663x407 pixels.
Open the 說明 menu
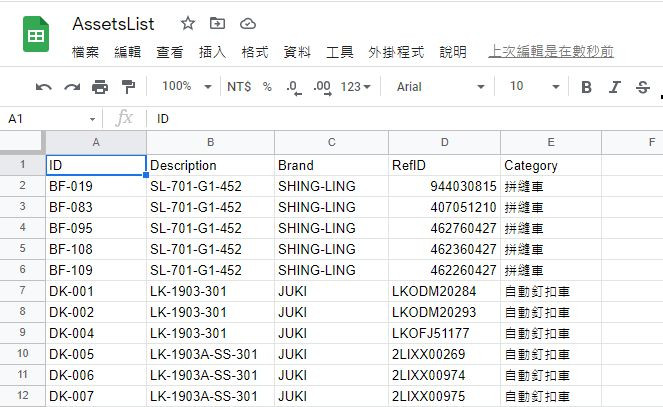tap(453, 52)
